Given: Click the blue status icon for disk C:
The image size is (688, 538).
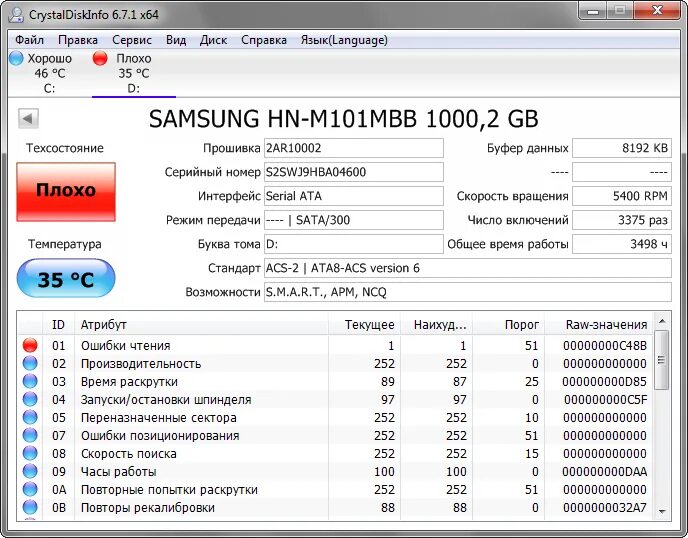Looking at the screenshot, I should coord(16,58).
